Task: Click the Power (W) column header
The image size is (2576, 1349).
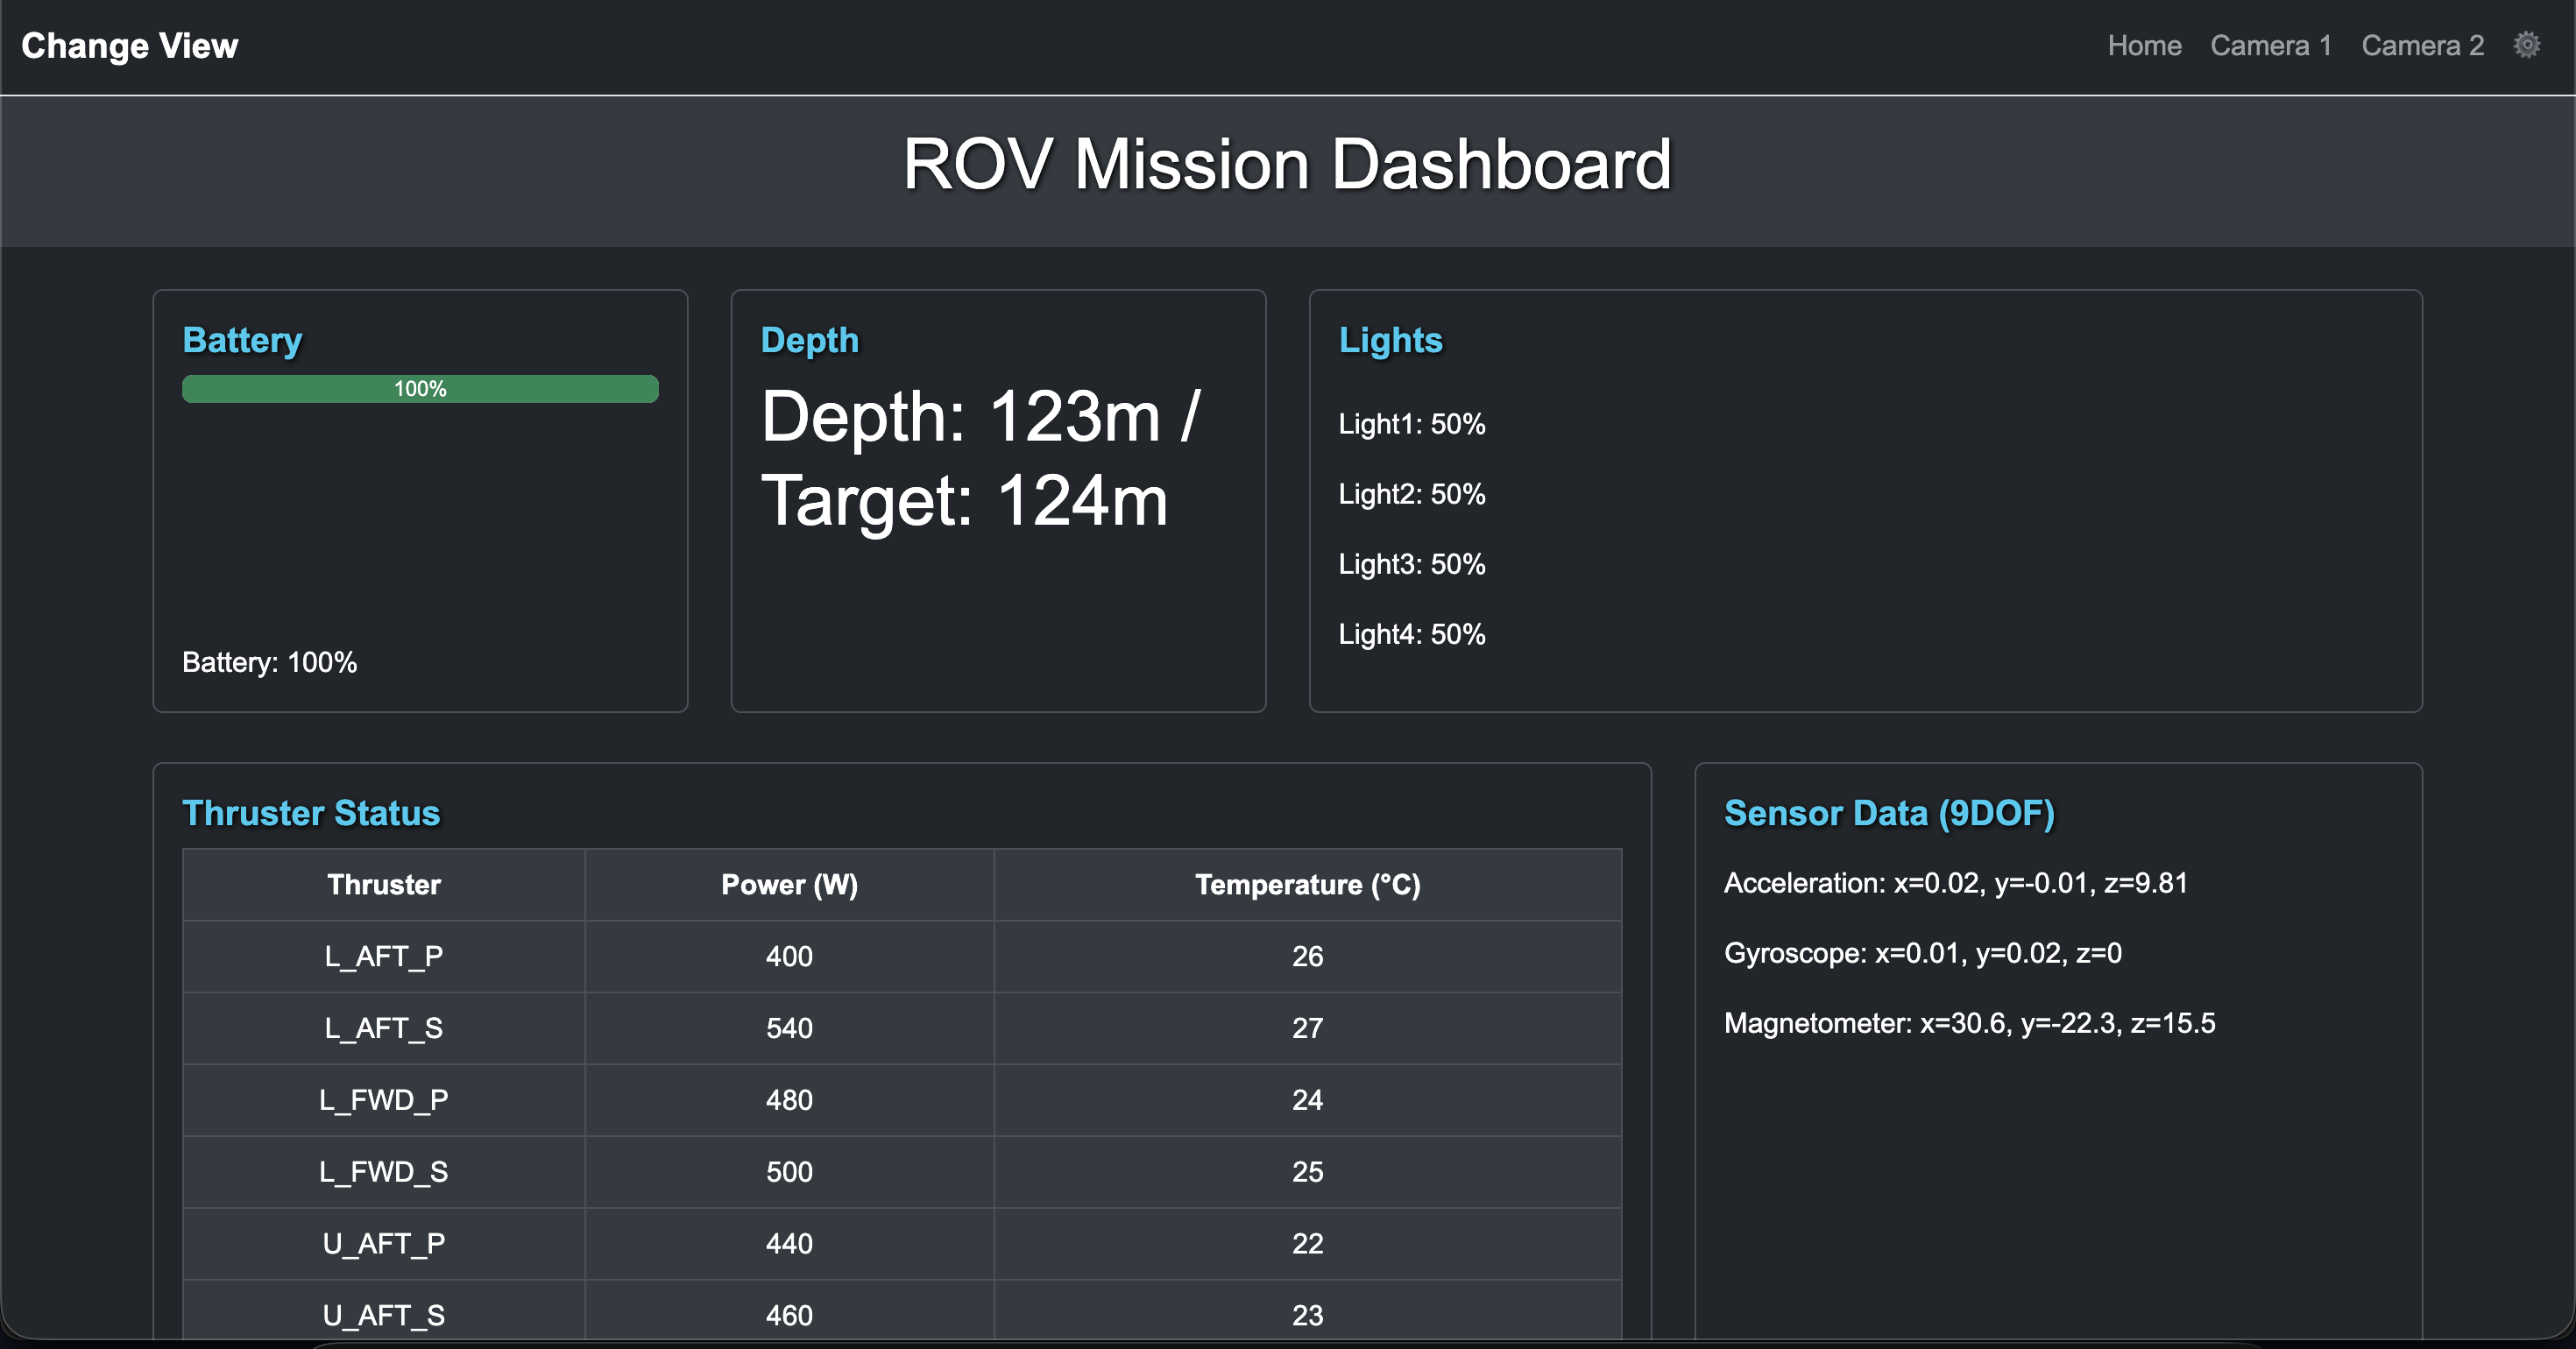Action: coord(789,885)
